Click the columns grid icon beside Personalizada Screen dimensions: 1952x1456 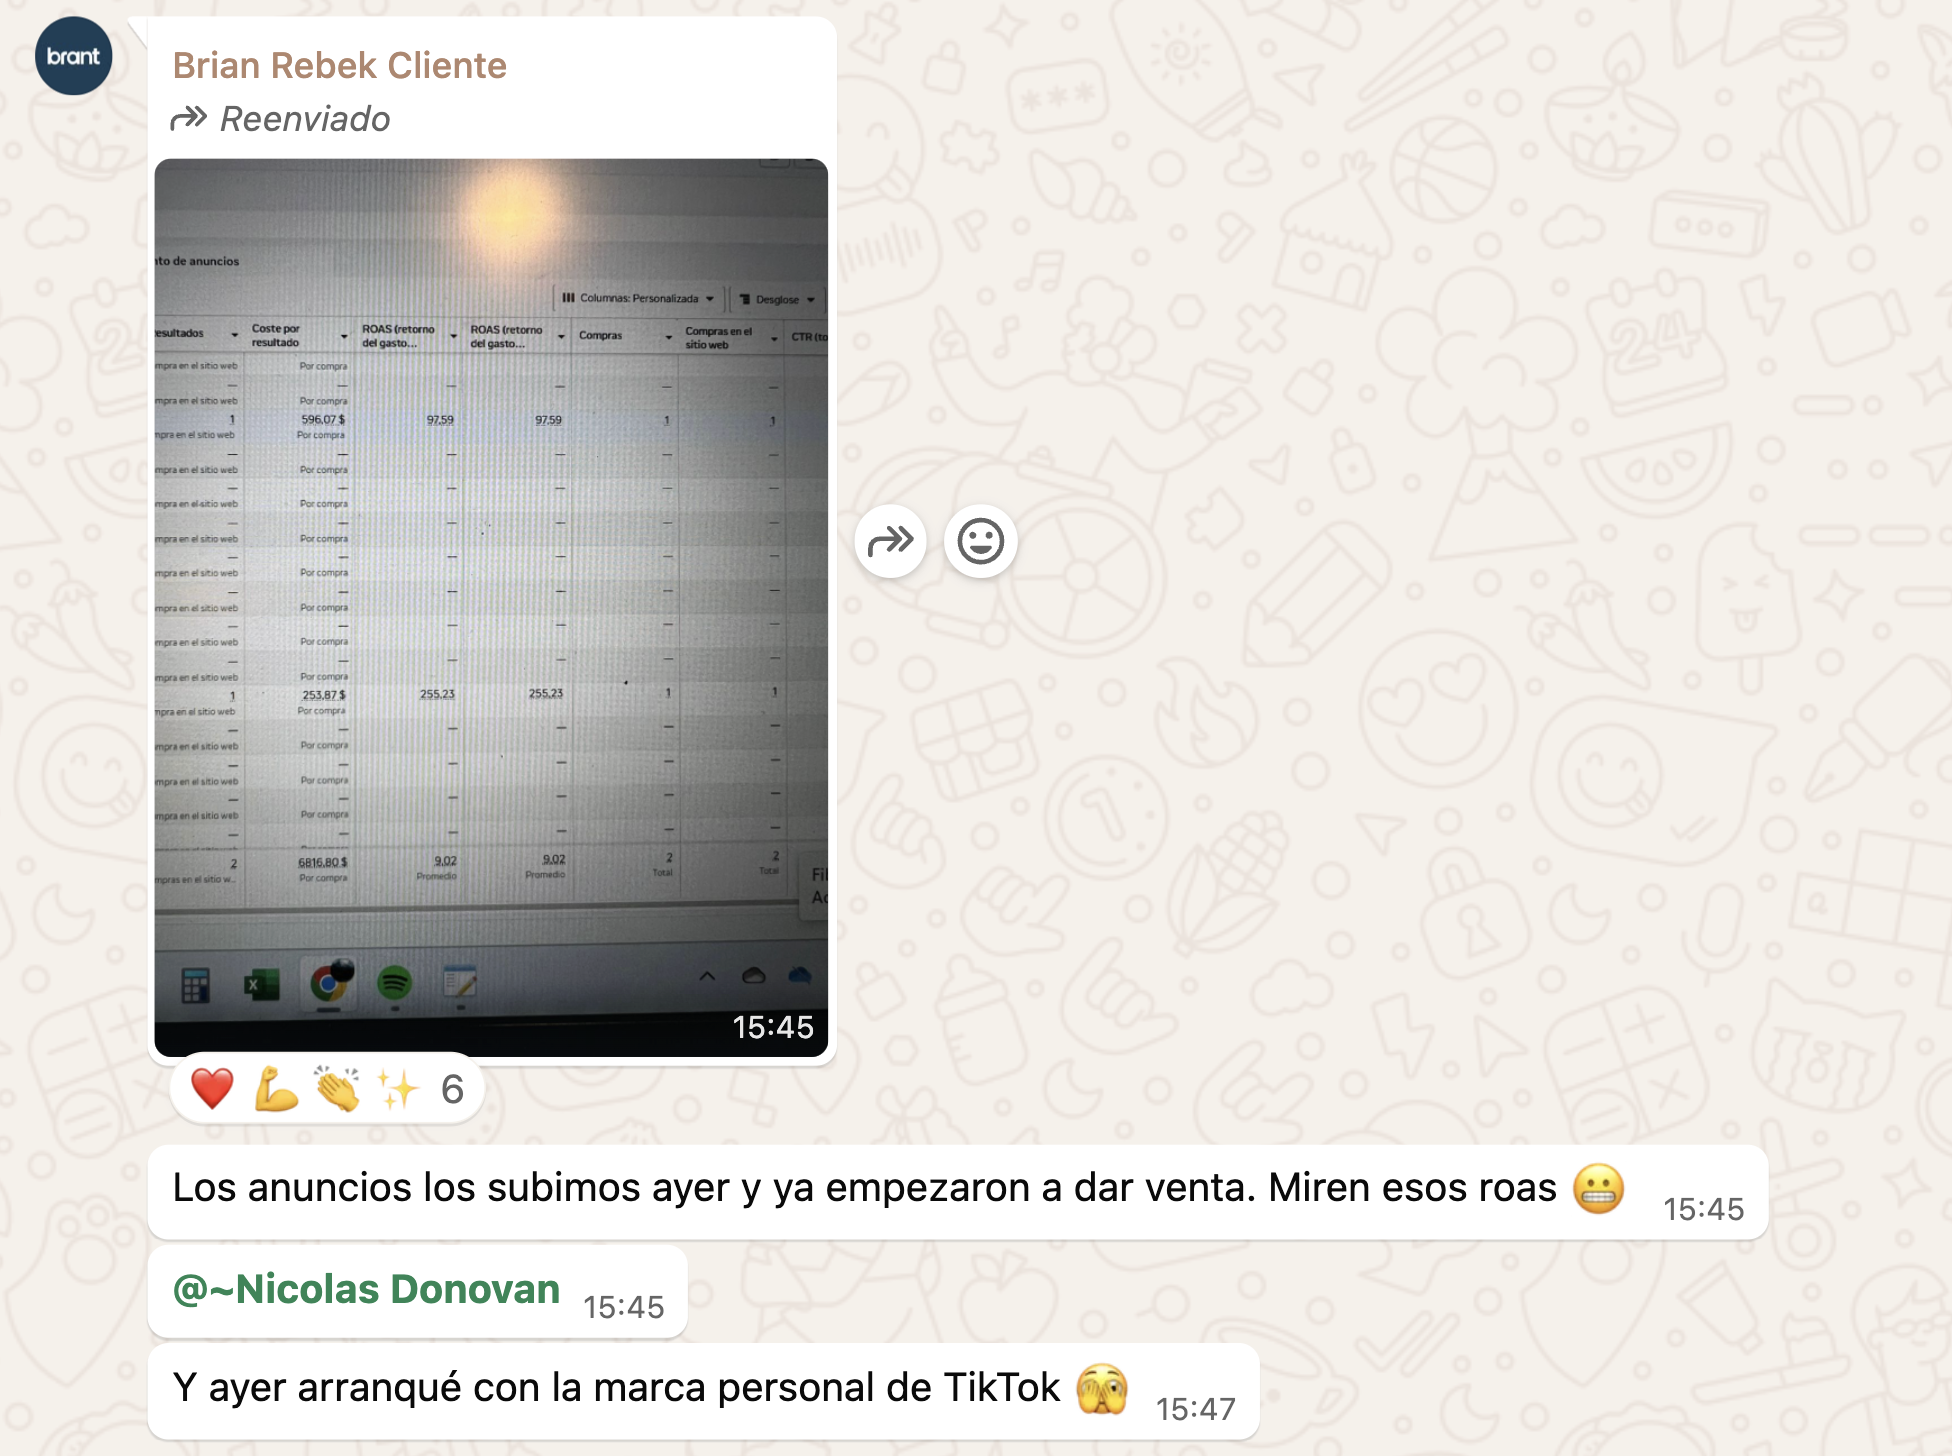(x=569, y=299)
